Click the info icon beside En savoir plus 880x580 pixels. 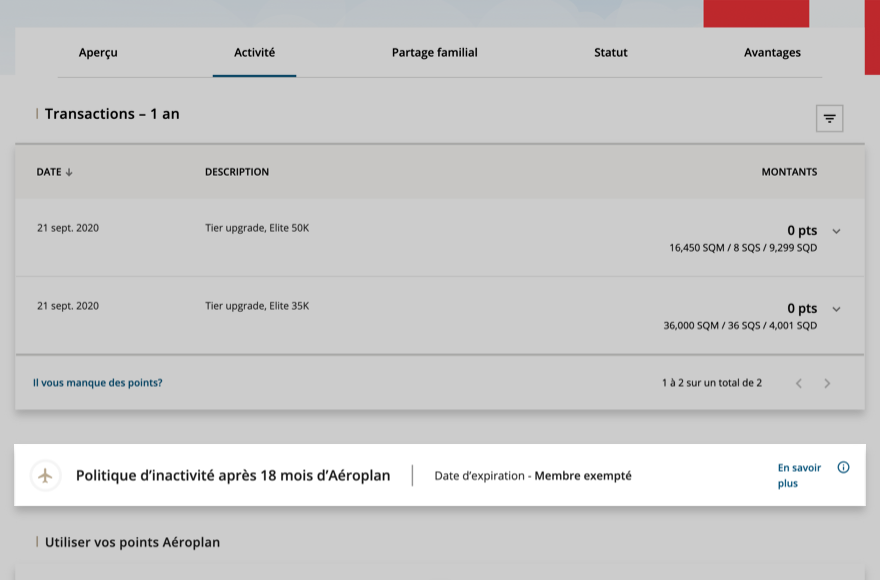coord(843,467)
